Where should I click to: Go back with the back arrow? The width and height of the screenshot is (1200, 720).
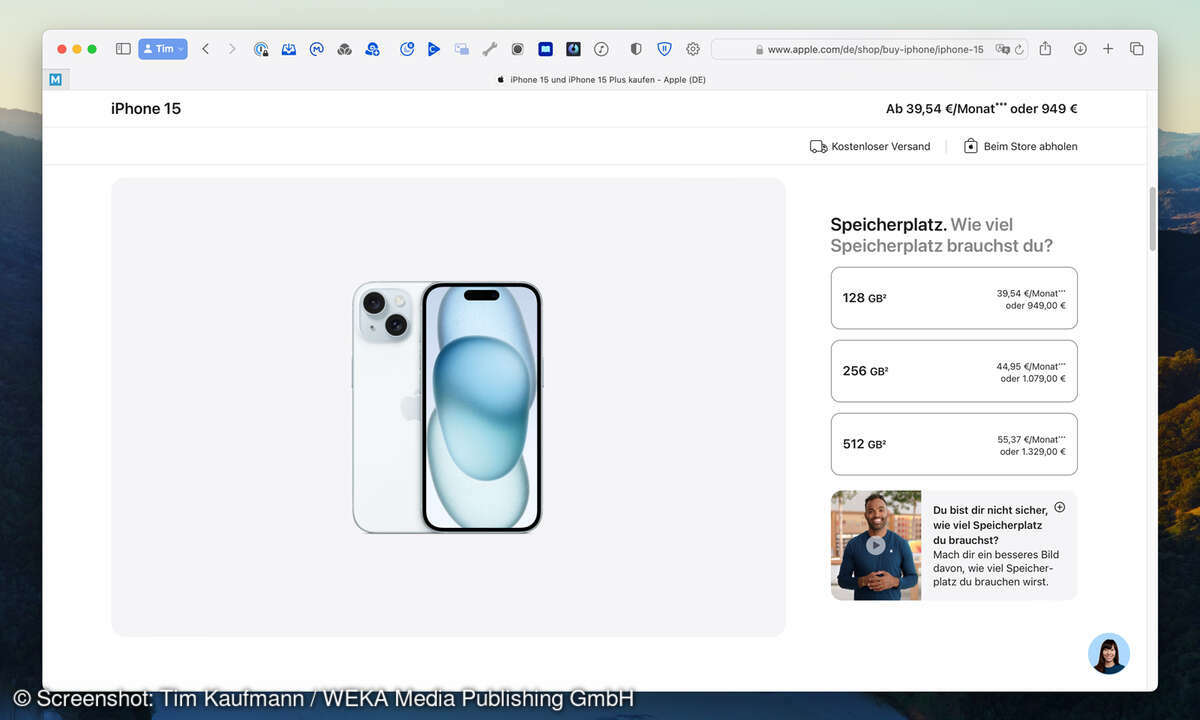pos(205,49)
